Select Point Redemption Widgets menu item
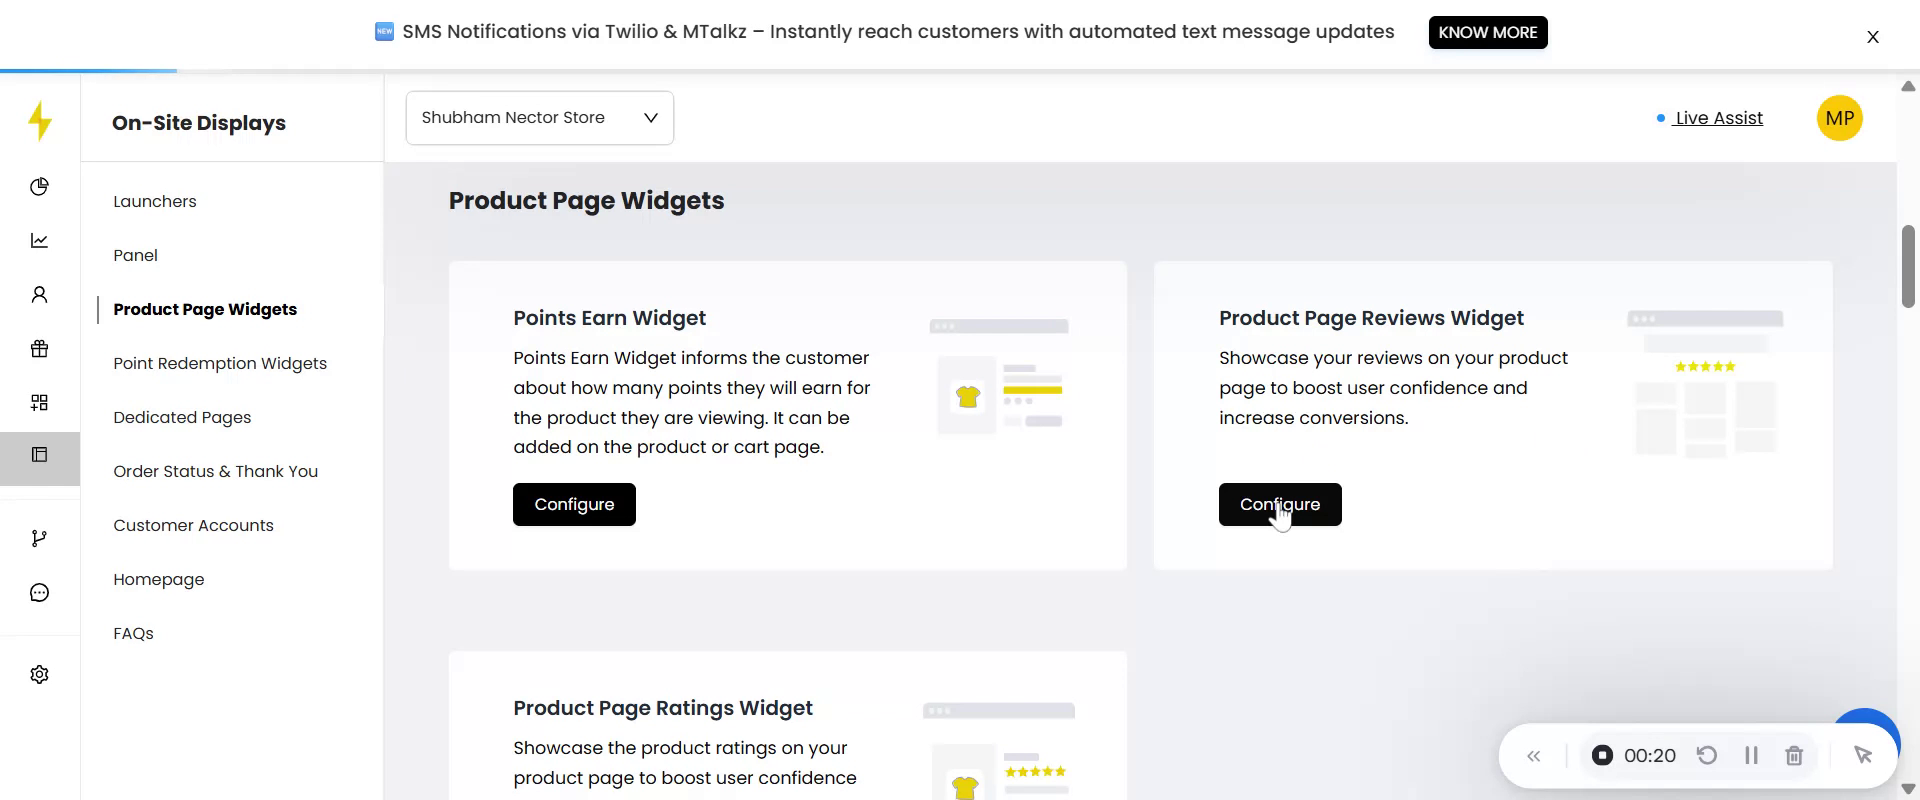1920x800 pixels. [220, 363]
